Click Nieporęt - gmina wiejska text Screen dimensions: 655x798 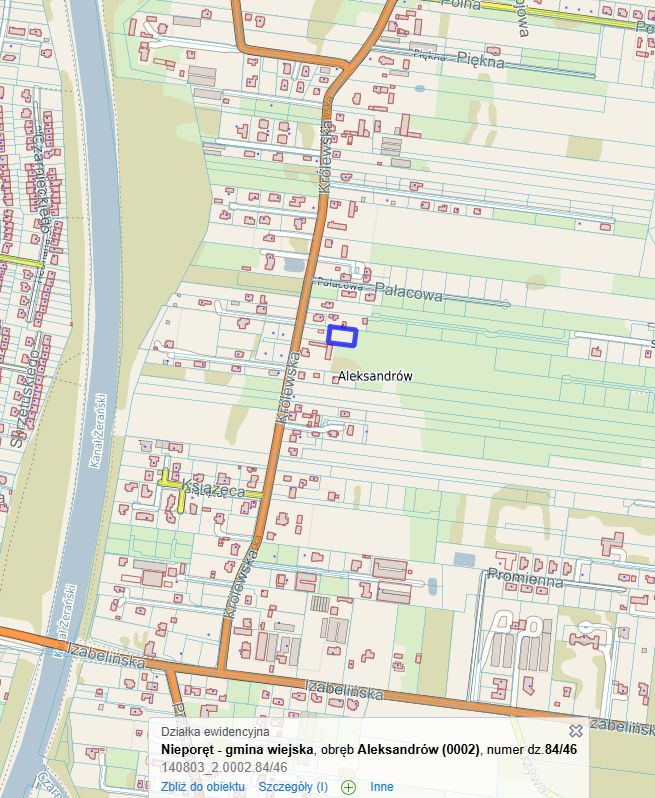tap(237, 749)
